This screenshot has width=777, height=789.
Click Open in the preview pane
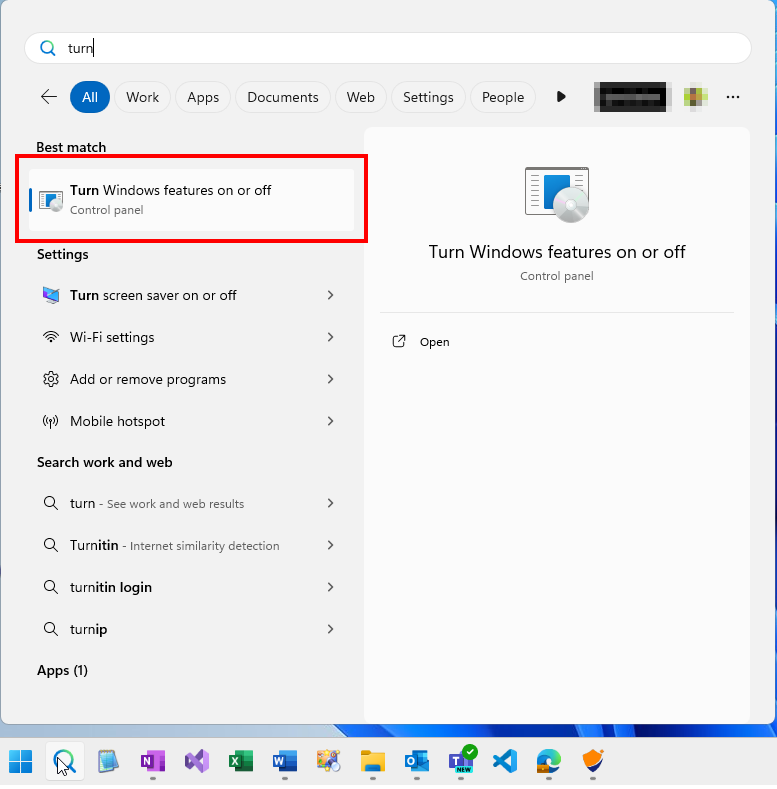[x=434, y=342]
